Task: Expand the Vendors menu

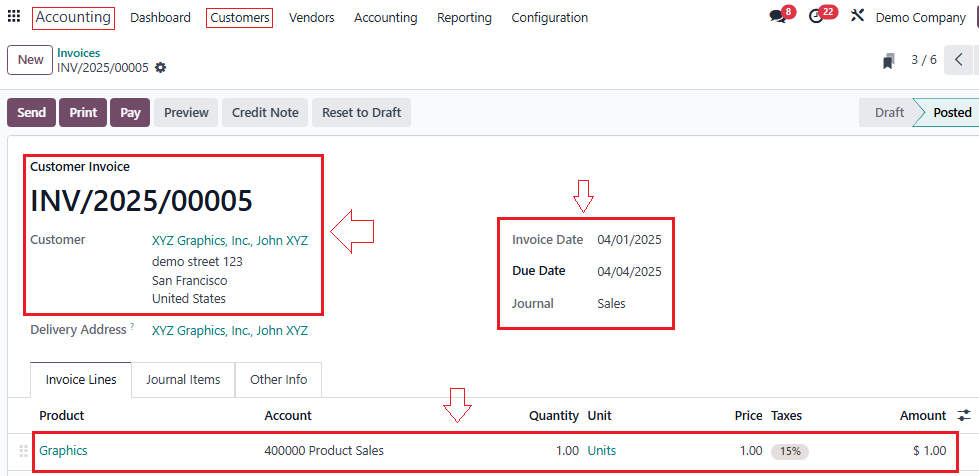Action: pyautogui.click(x=312, y=17)
